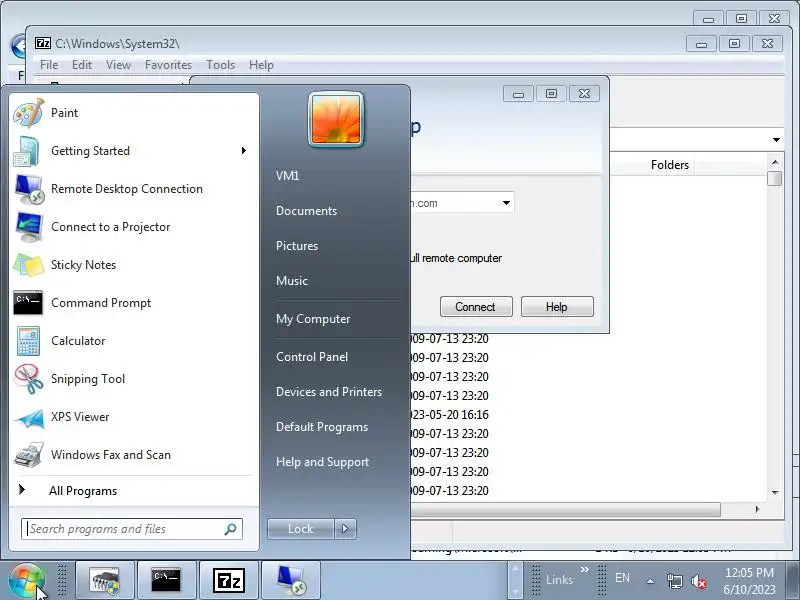
Task: Click 7-Zip vertical scrollbar down arrow
Action: [775, 492]
